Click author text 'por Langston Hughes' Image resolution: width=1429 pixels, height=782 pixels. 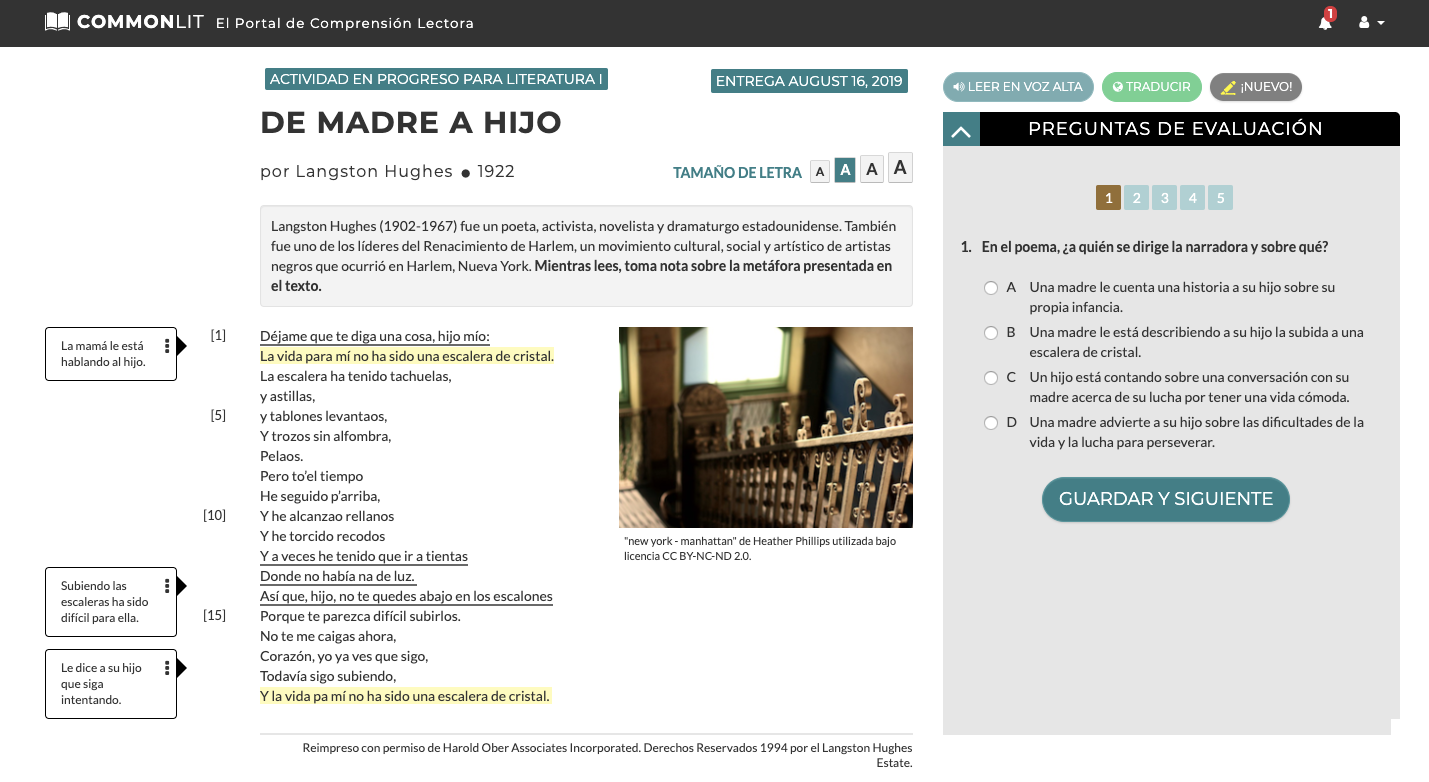click(356, 171)
